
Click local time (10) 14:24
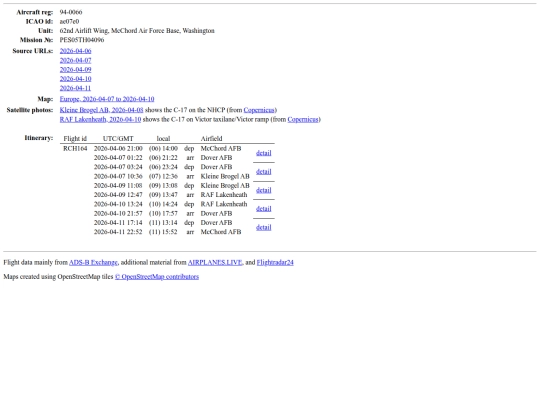[x=163, y=204]
